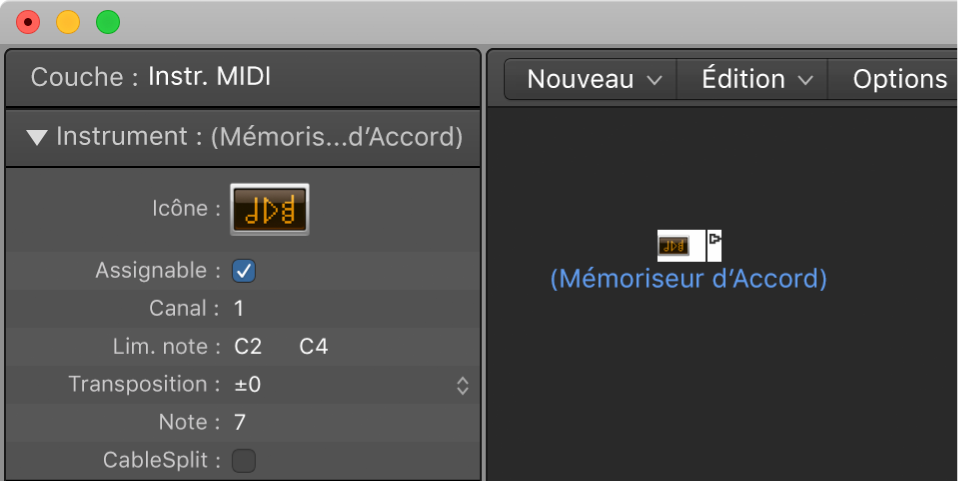Click the yellow minimize window button
Screen dimensions: 958x481
tap(68, 21)
